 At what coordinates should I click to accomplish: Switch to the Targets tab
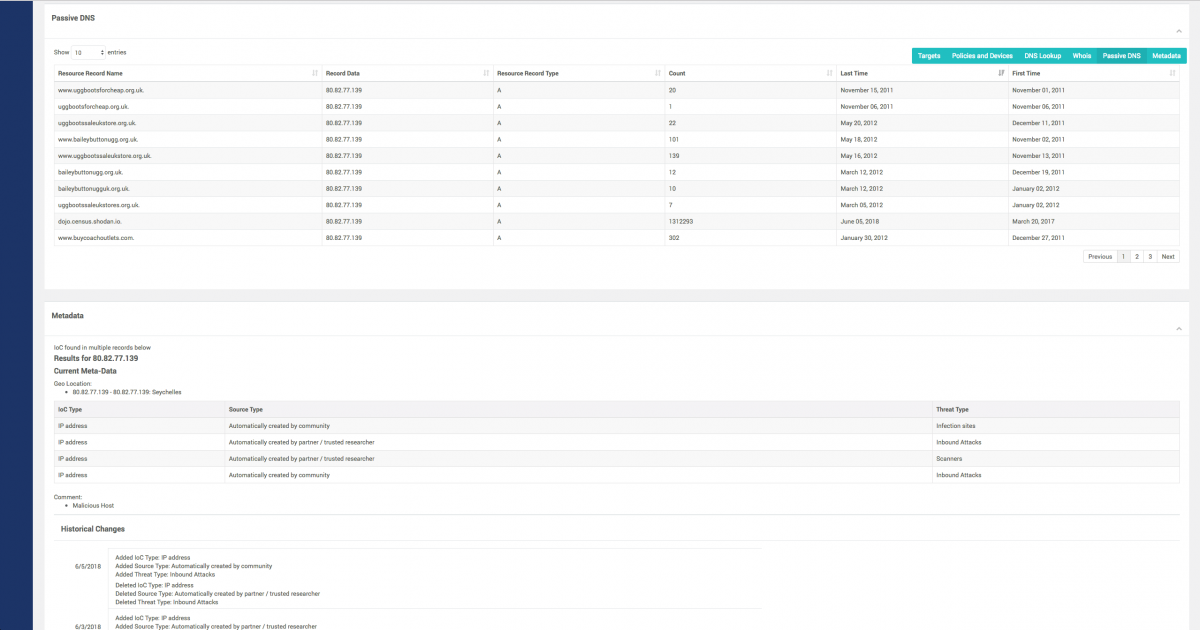pos(928,56)
